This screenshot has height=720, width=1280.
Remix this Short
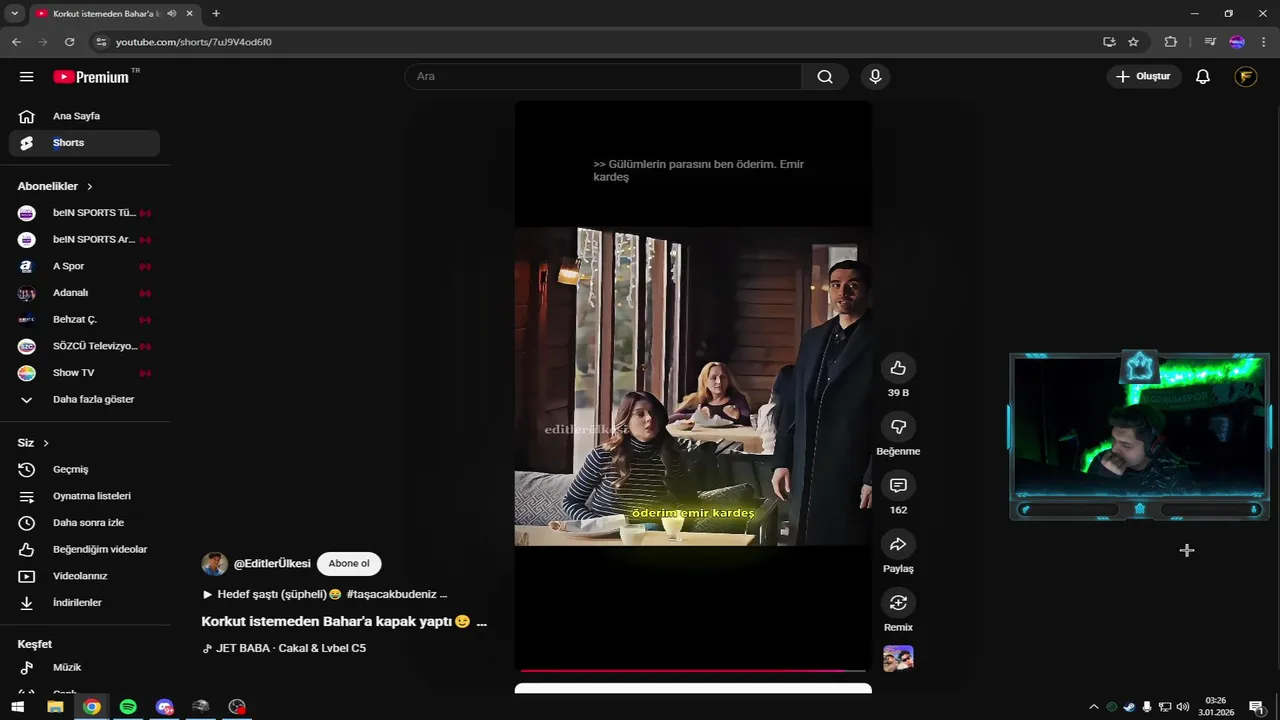(898, 603)
